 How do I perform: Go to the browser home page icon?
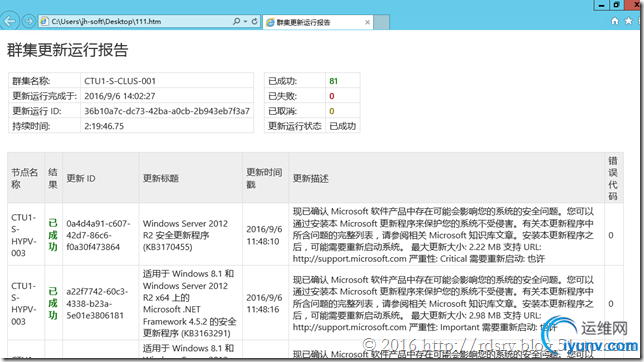(x=614, y=21)
